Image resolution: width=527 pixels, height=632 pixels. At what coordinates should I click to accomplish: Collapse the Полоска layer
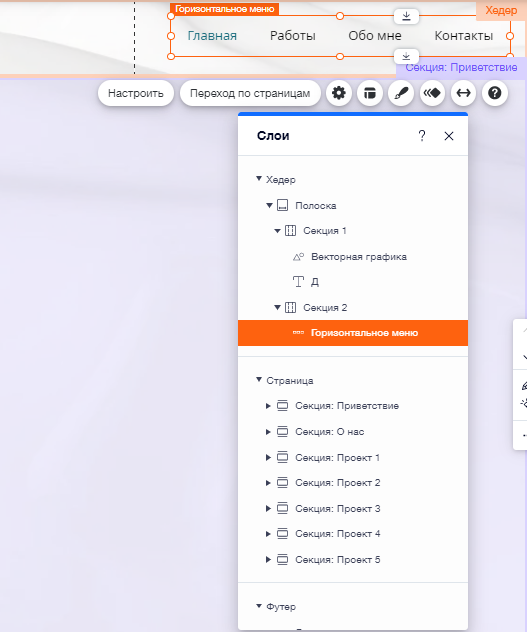[x=269, y=206]
